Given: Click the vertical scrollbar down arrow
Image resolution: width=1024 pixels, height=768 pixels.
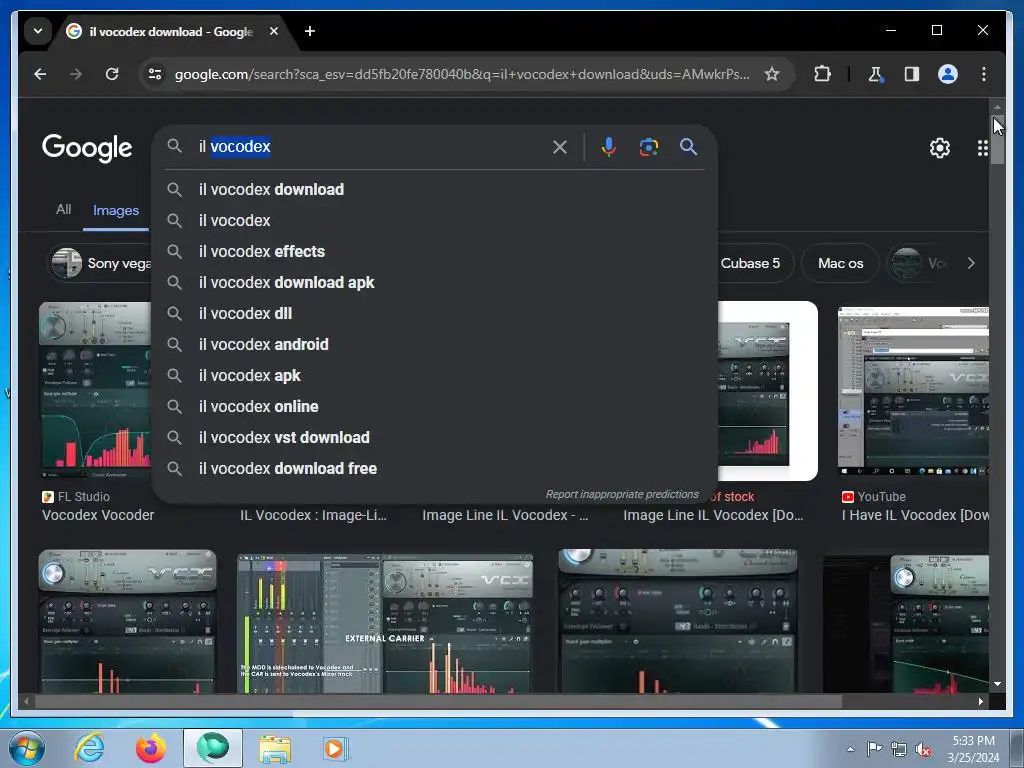Looking at the screenshot, I should [997, 684].
